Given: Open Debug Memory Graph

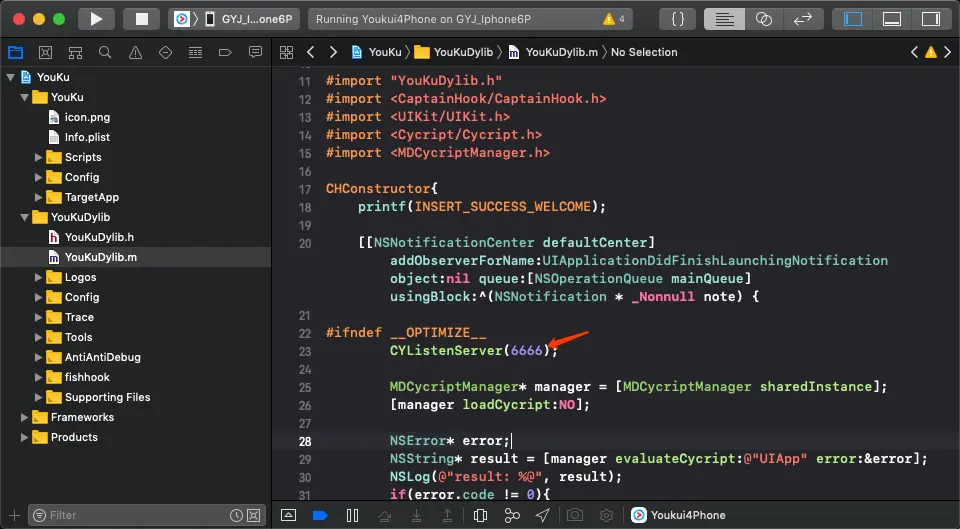Looking at the screenshot, I should pyautogui.click(x=512, y=516).
